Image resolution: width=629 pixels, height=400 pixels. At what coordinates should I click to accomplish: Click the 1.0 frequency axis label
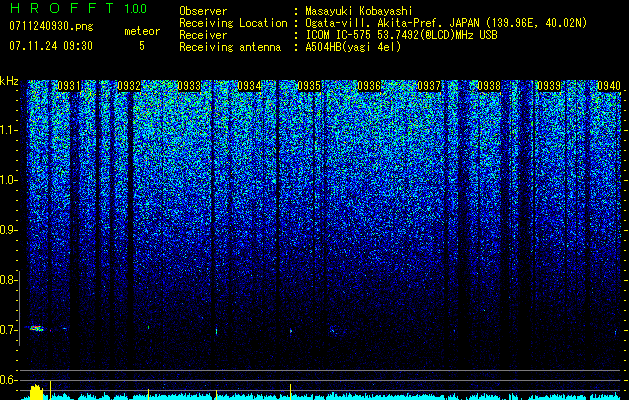click(x=8, y=180)
